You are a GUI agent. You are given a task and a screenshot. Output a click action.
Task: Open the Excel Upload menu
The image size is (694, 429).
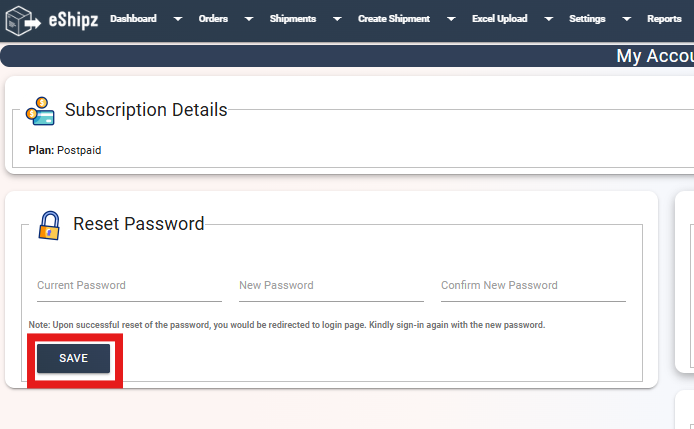point(499,19)
